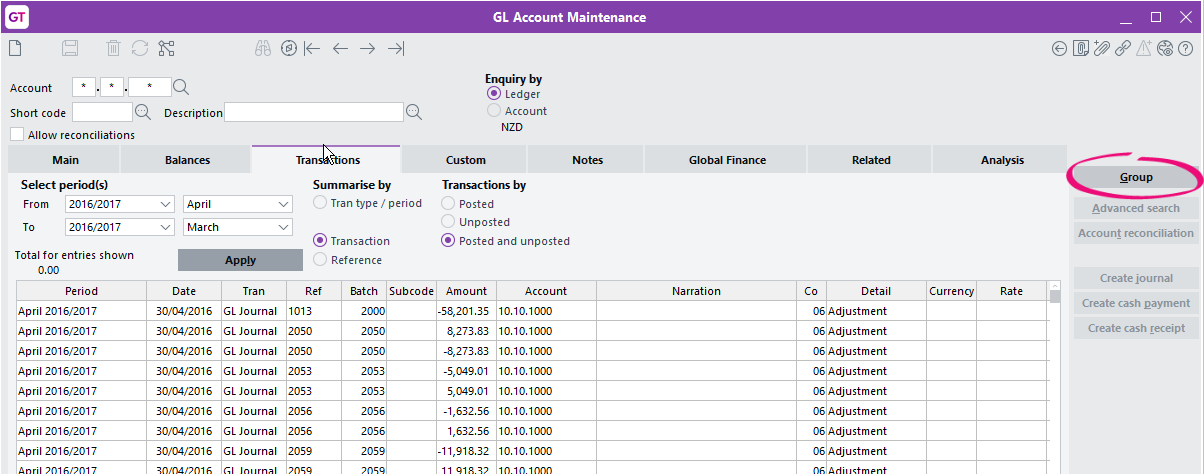
Task: Enable the Allow reconciliations checkbox
Action: coord(17,135)
